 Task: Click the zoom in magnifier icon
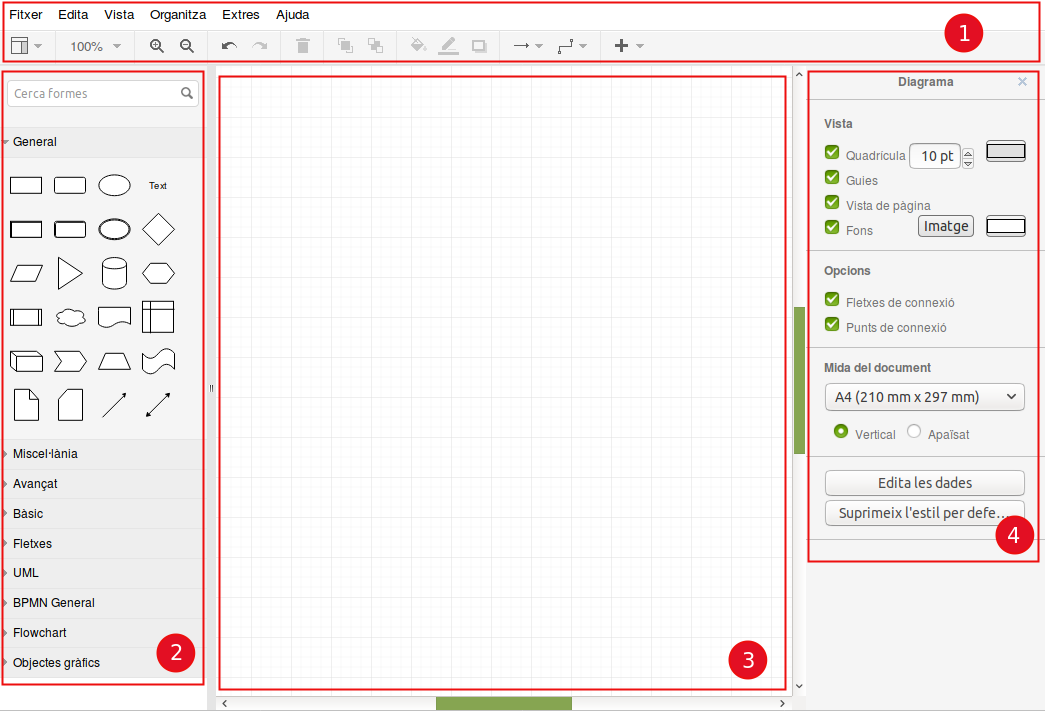[x=157, y=46]
